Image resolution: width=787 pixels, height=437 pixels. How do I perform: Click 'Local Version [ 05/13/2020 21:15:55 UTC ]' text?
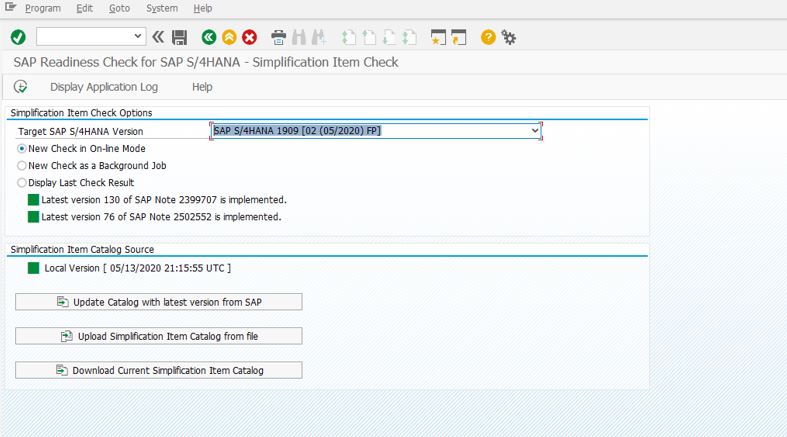[x=138, y=268]
